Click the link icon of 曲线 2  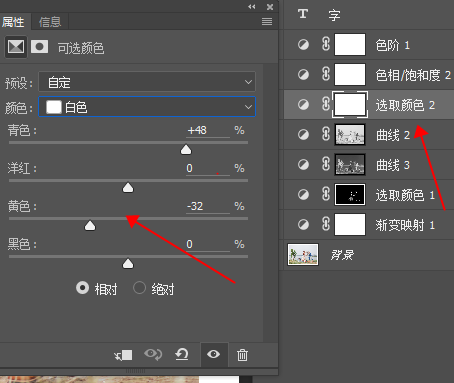[326, 134]
